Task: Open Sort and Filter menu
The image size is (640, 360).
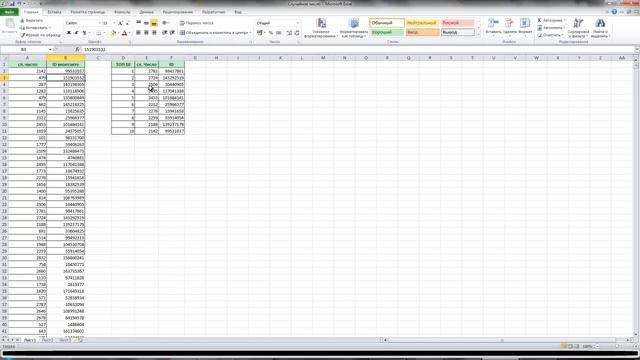Action: pyautogui.click(x=578, y=28)
